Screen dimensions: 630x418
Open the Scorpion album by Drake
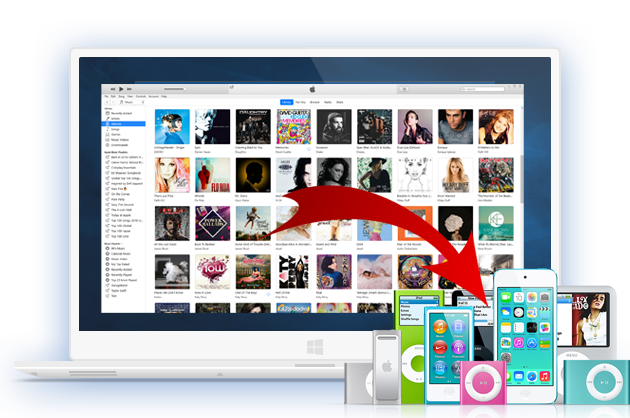(334, 127)
